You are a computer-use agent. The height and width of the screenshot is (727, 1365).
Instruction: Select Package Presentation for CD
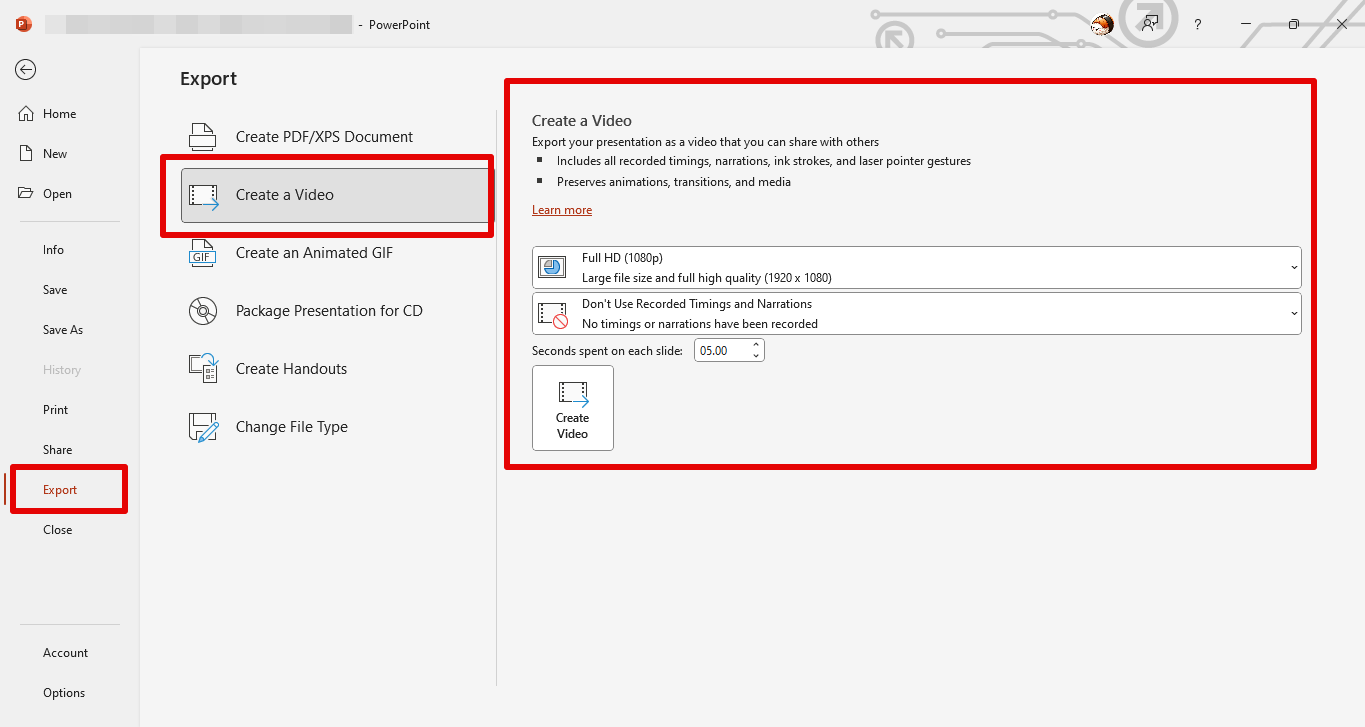point(203,311)
